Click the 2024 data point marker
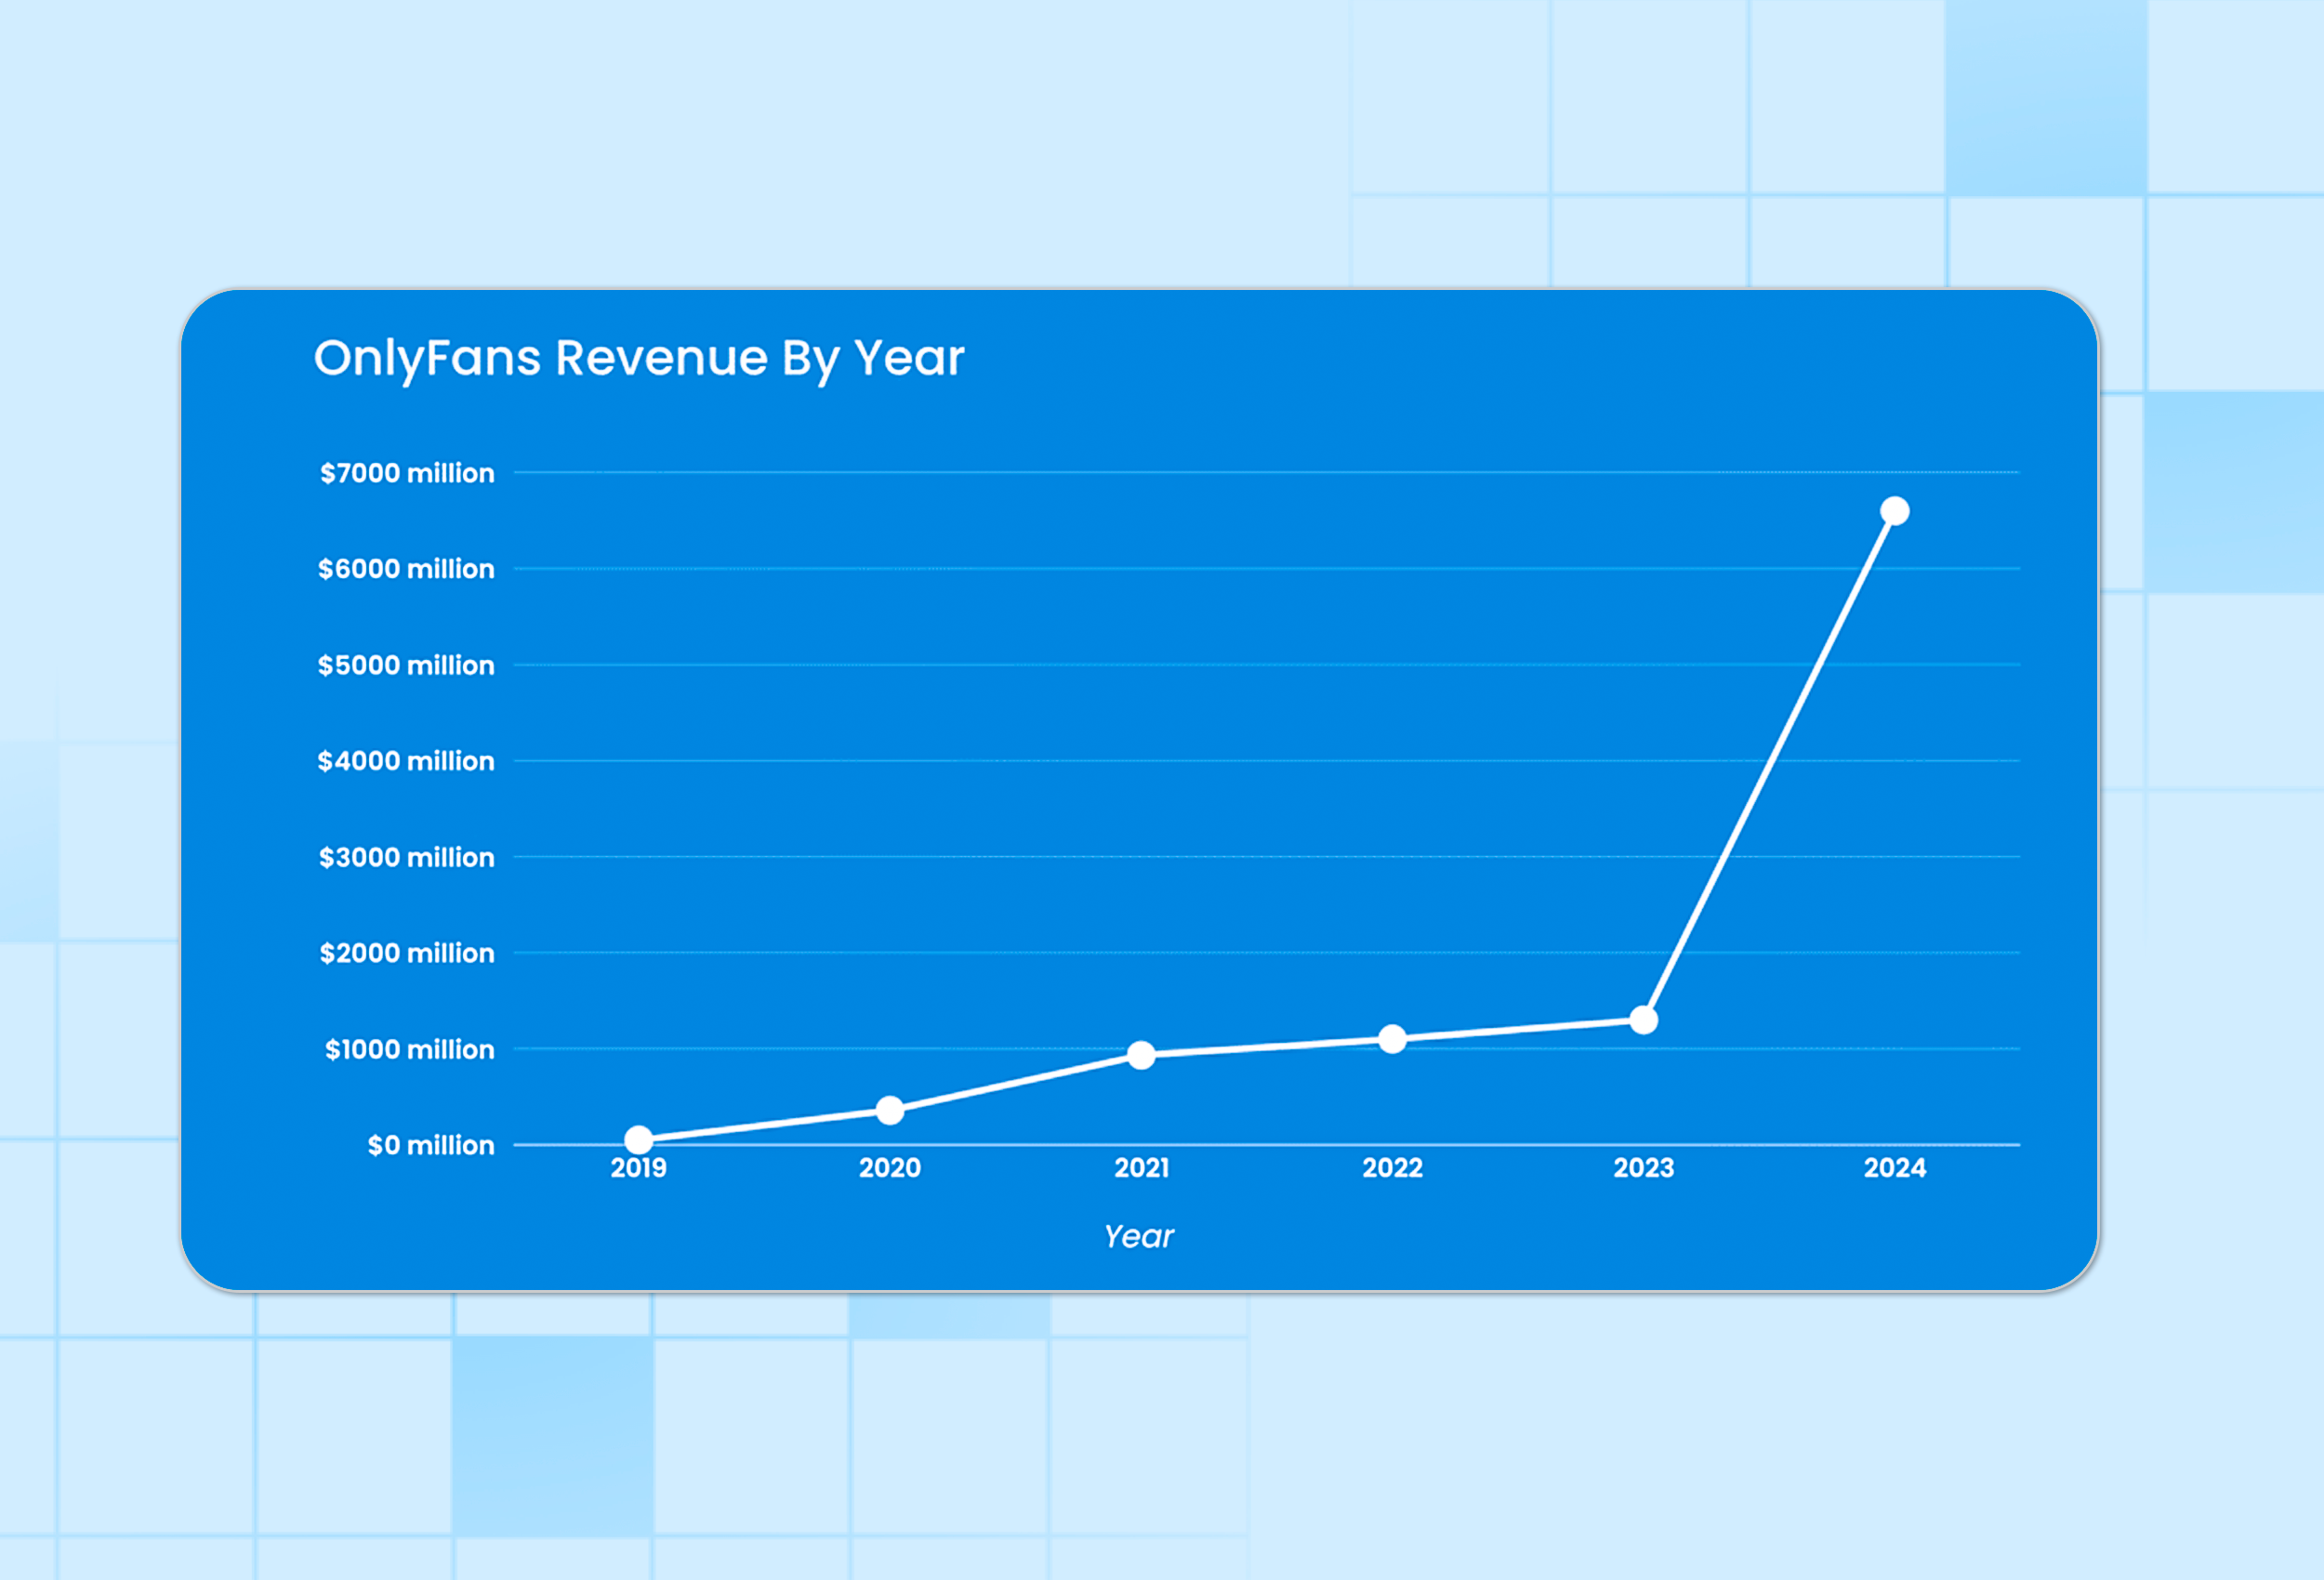This screenshot has width=2324, height=1580. click(x=1895, y=511)
